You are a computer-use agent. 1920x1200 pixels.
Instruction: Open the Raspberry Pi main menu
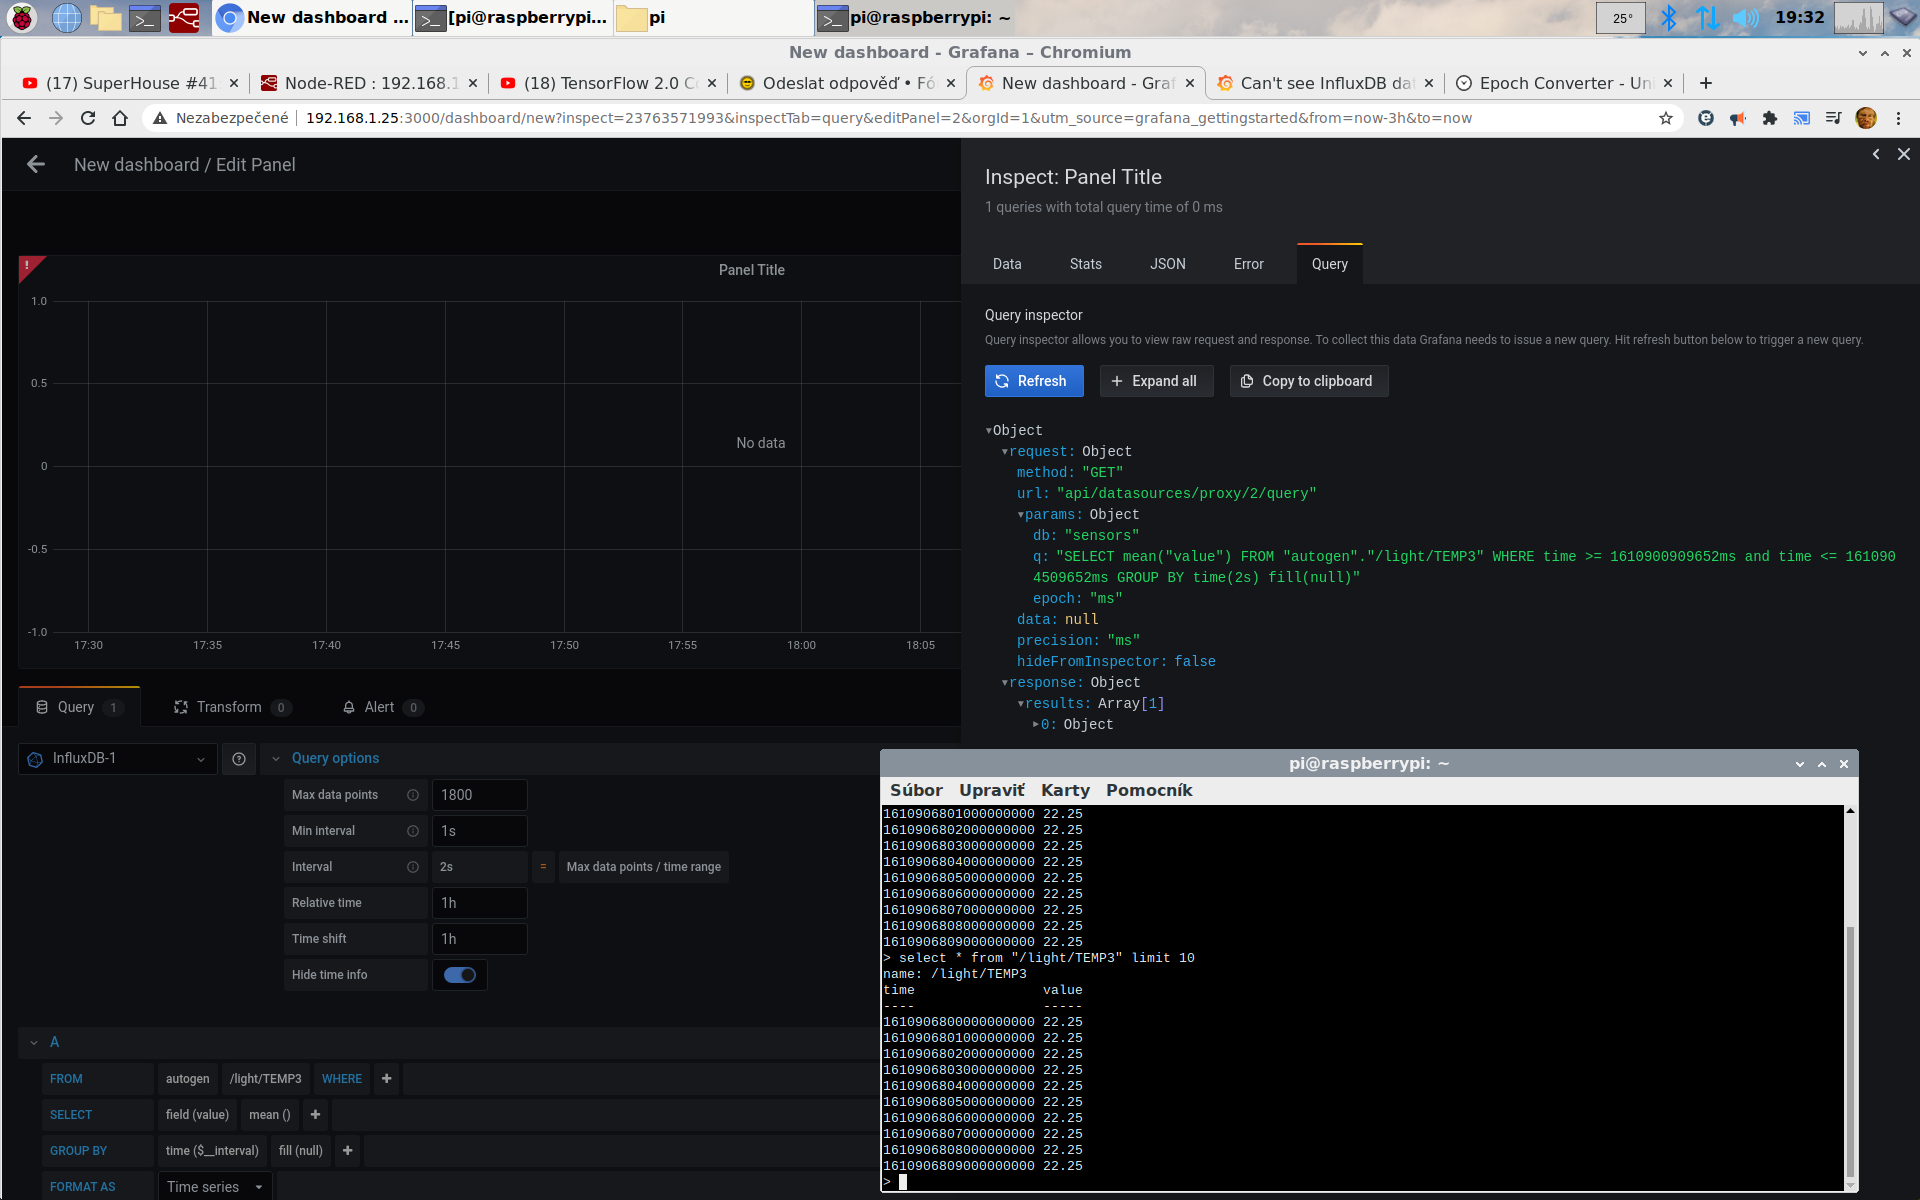point(21,17)
